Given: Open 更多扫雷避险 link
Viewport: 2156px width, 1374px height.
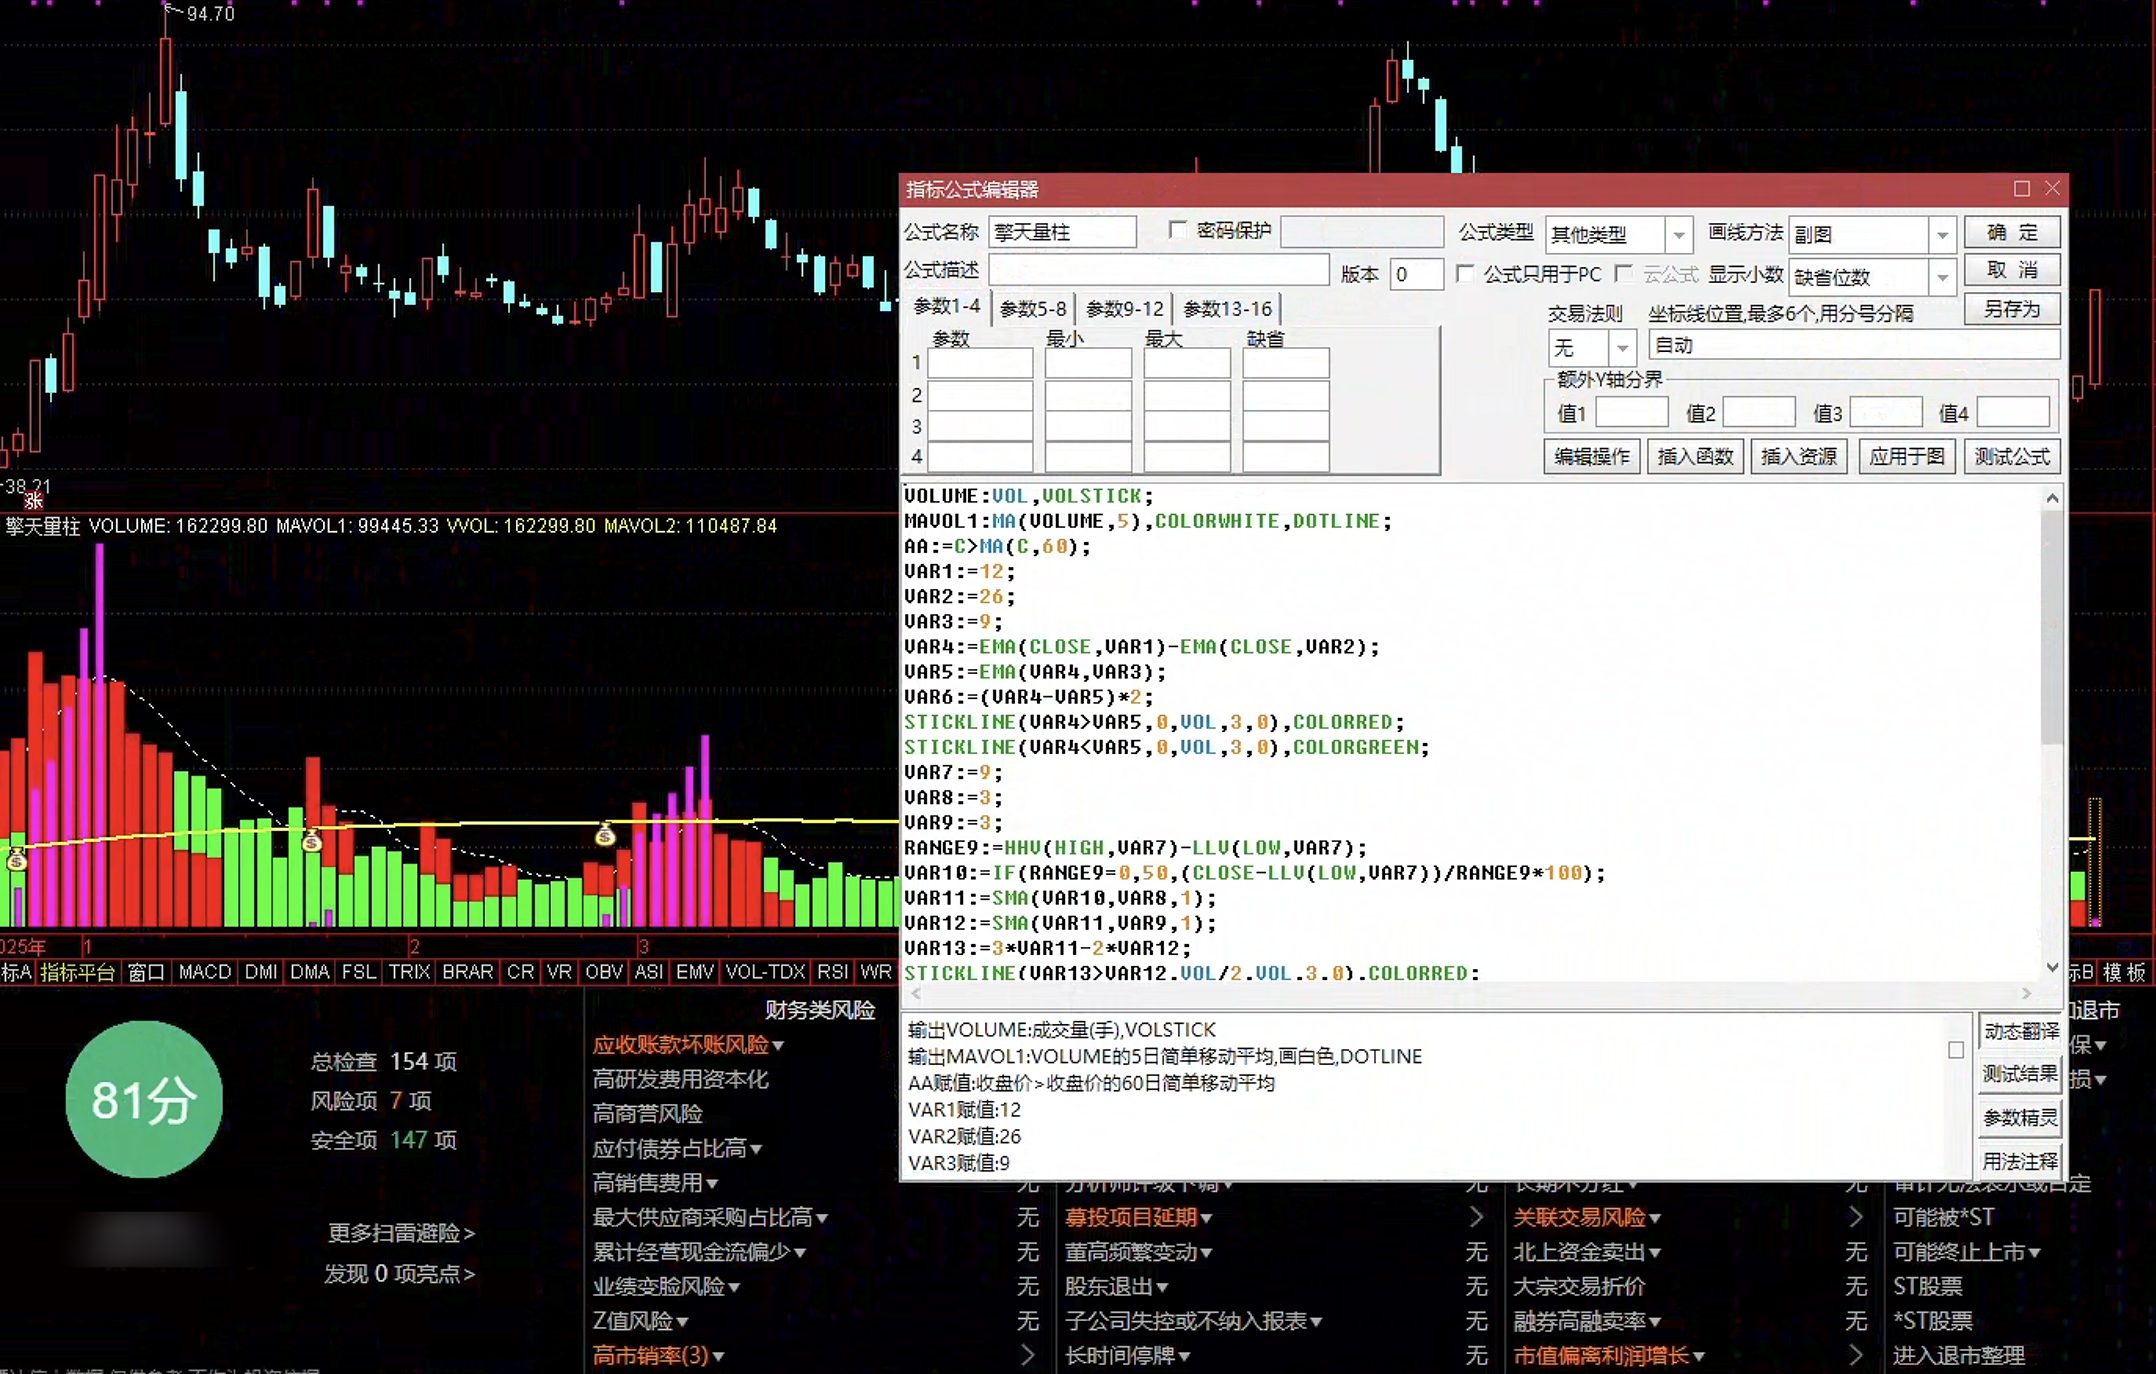Looking at the screenshot, I should 401,1233.
